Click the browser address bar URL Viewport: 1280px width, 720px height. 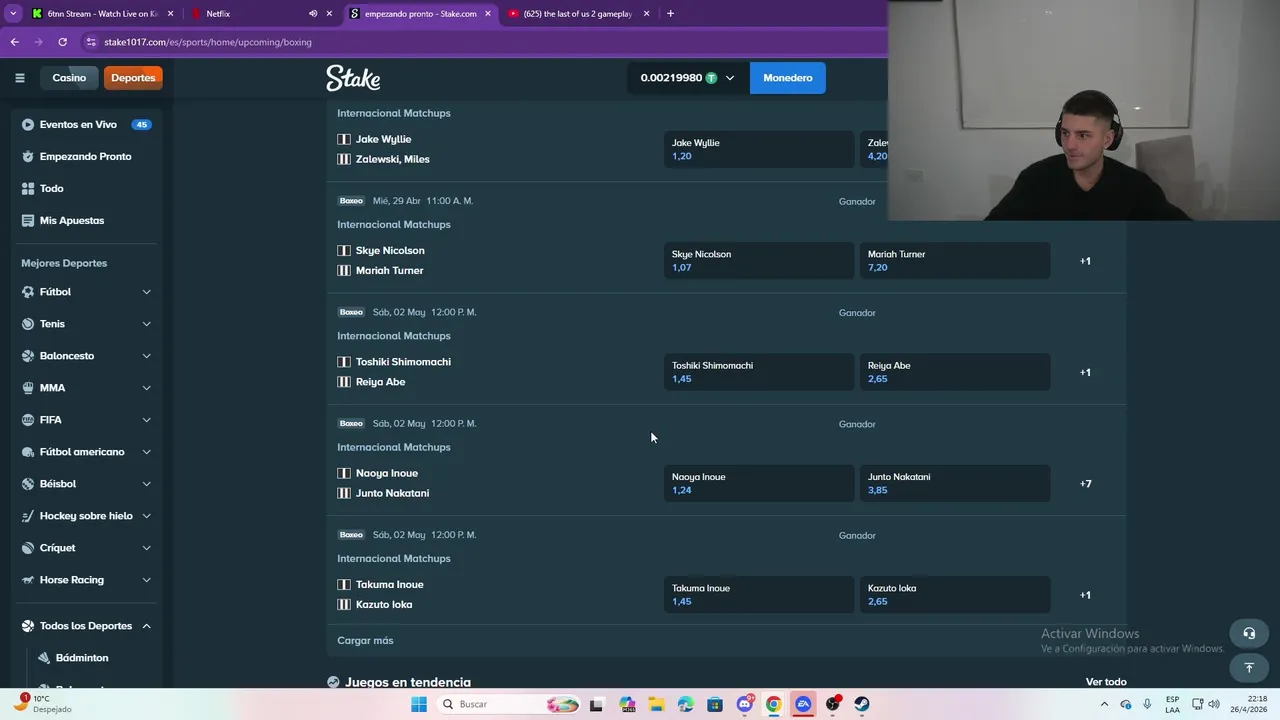208,42
